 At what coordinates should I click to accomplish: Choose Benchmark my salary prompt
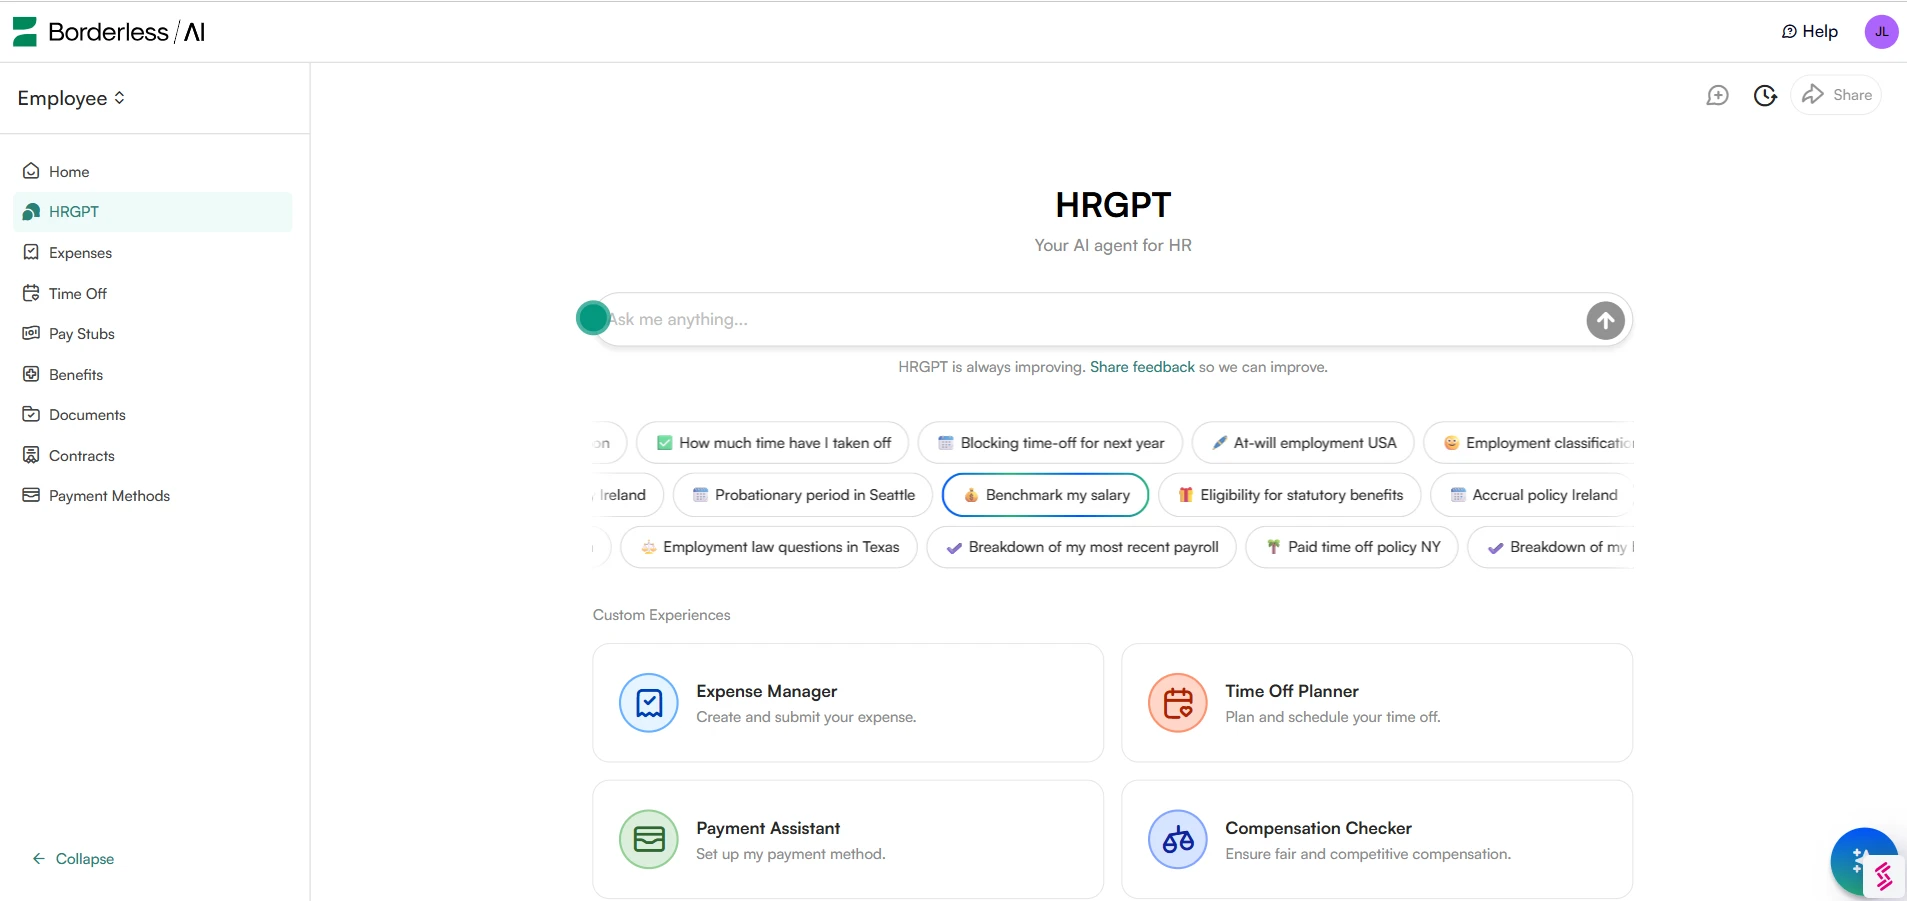1046,495
